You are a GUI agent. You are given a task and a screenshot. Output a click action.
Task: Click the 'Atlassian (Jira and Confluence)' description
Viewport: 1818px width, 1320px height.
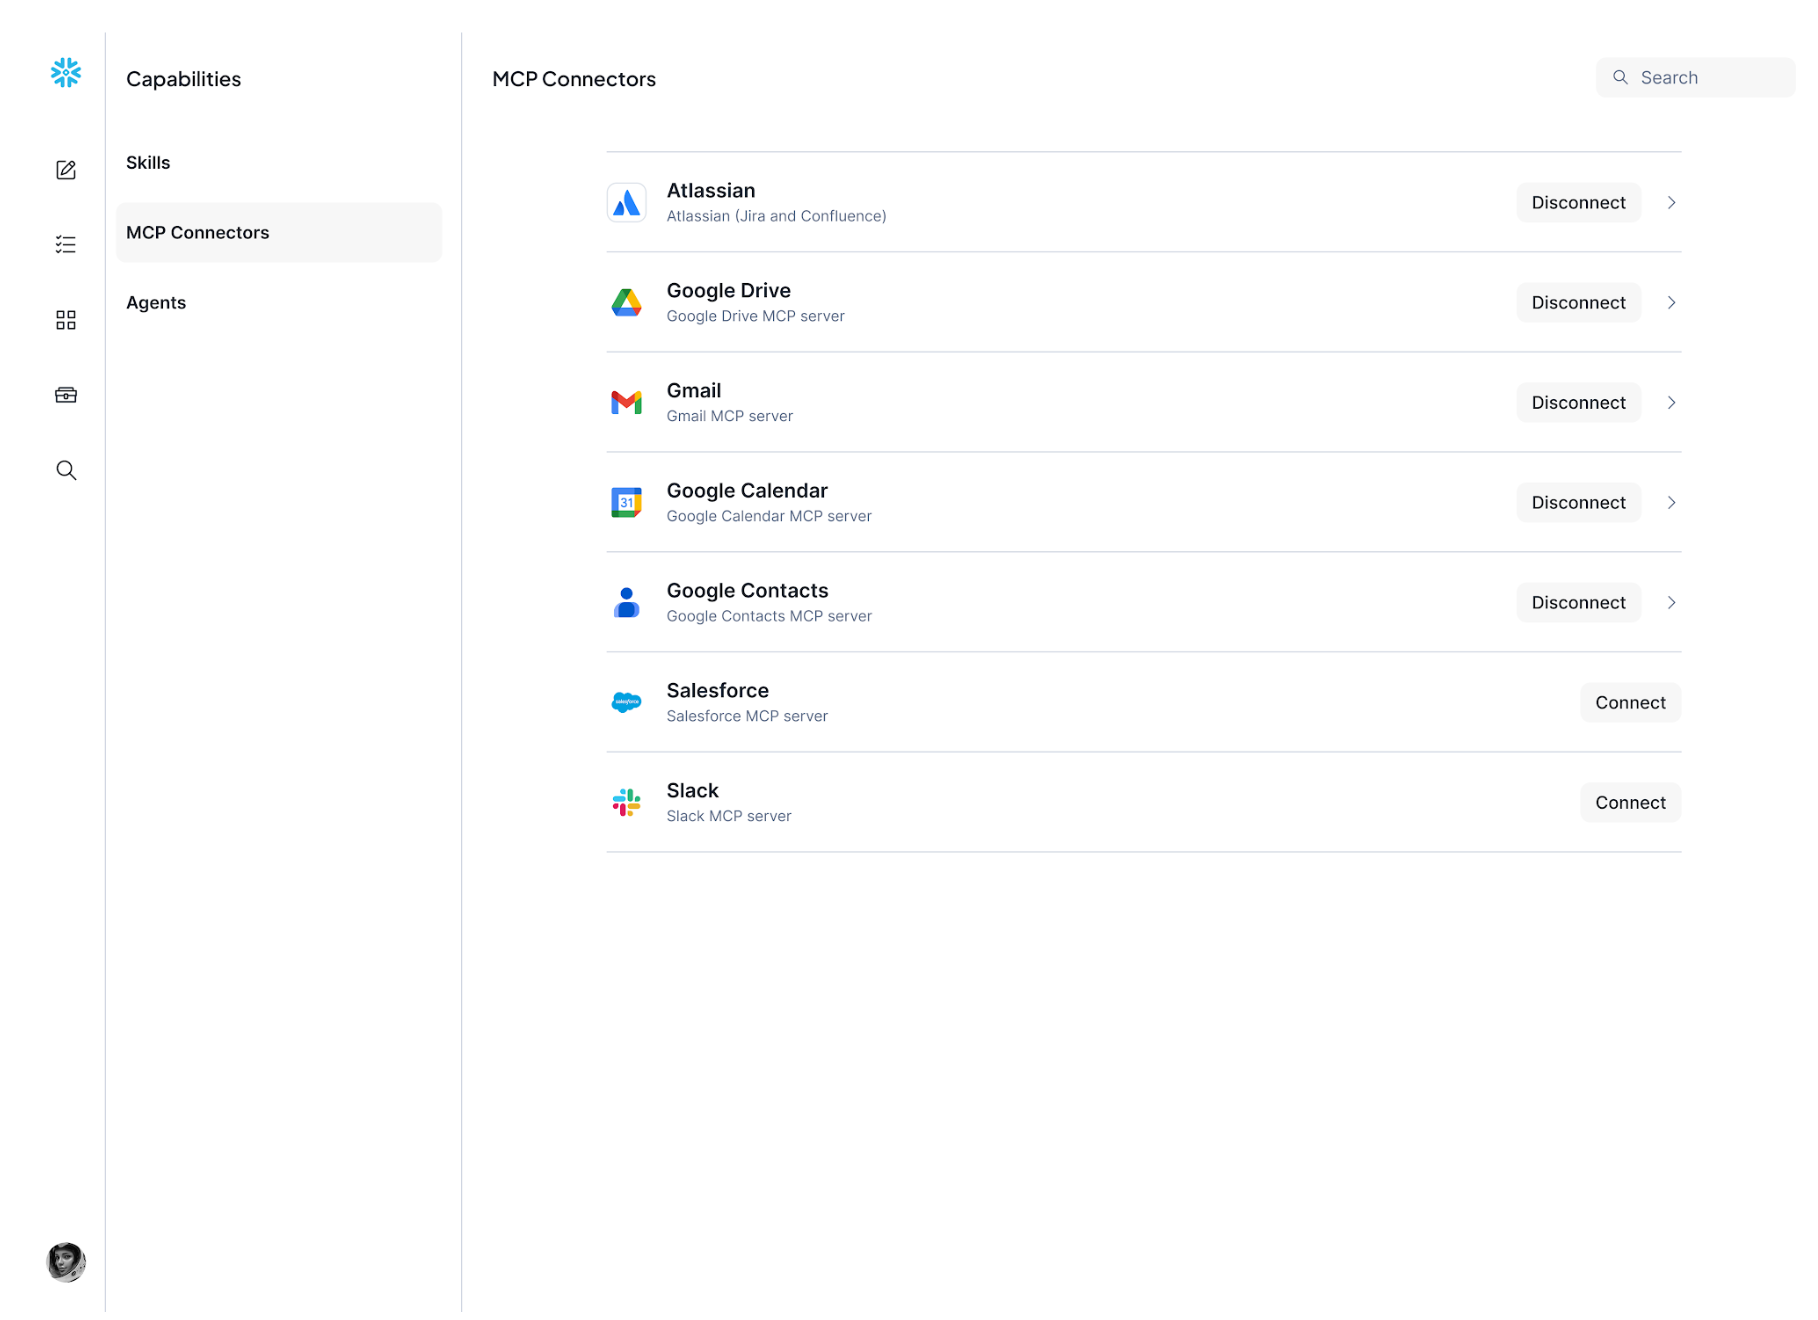pyautogui.click(x=777, y=217)
